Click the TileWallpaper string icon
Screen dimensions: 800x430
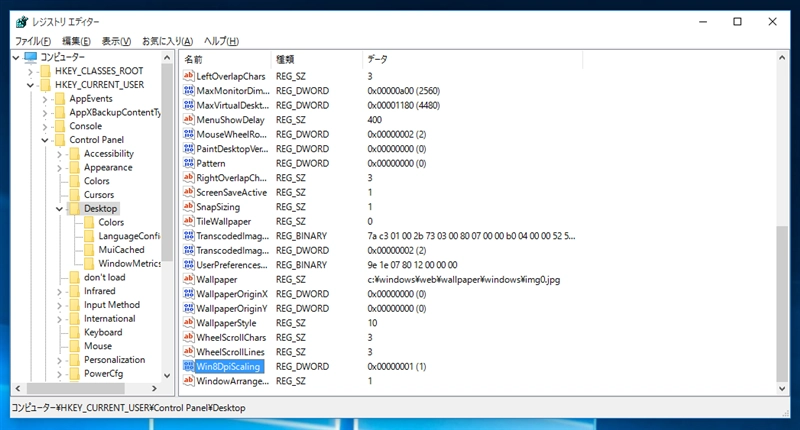coord(189,221)
